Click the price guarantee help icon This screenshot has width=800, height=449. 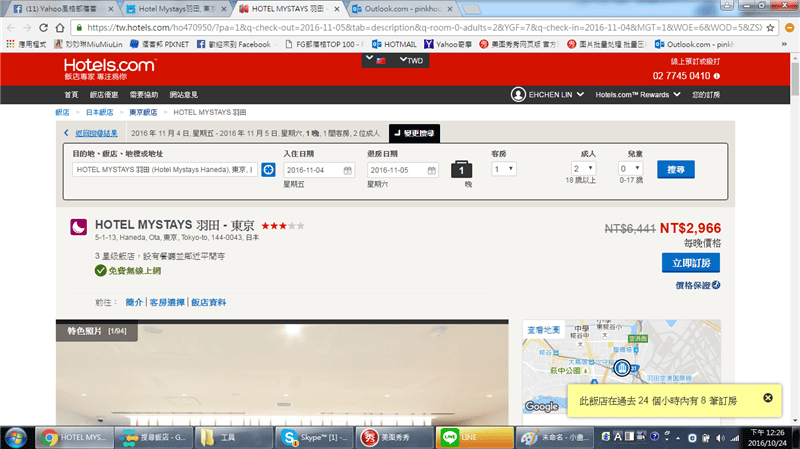717,285
